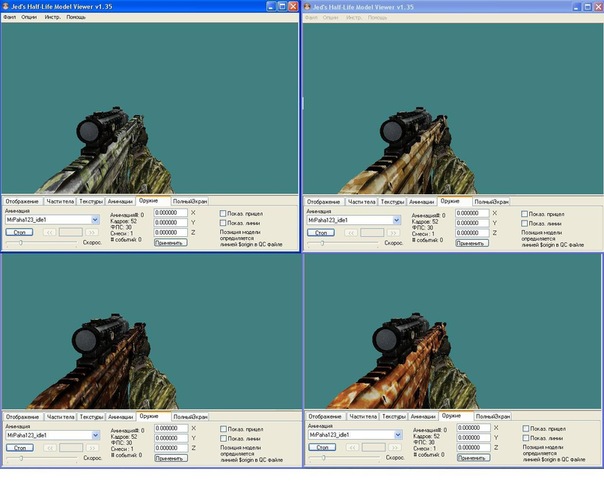
Task: Stop animation with Стоп in bottom-left window
Action: (x=20, y=448)
